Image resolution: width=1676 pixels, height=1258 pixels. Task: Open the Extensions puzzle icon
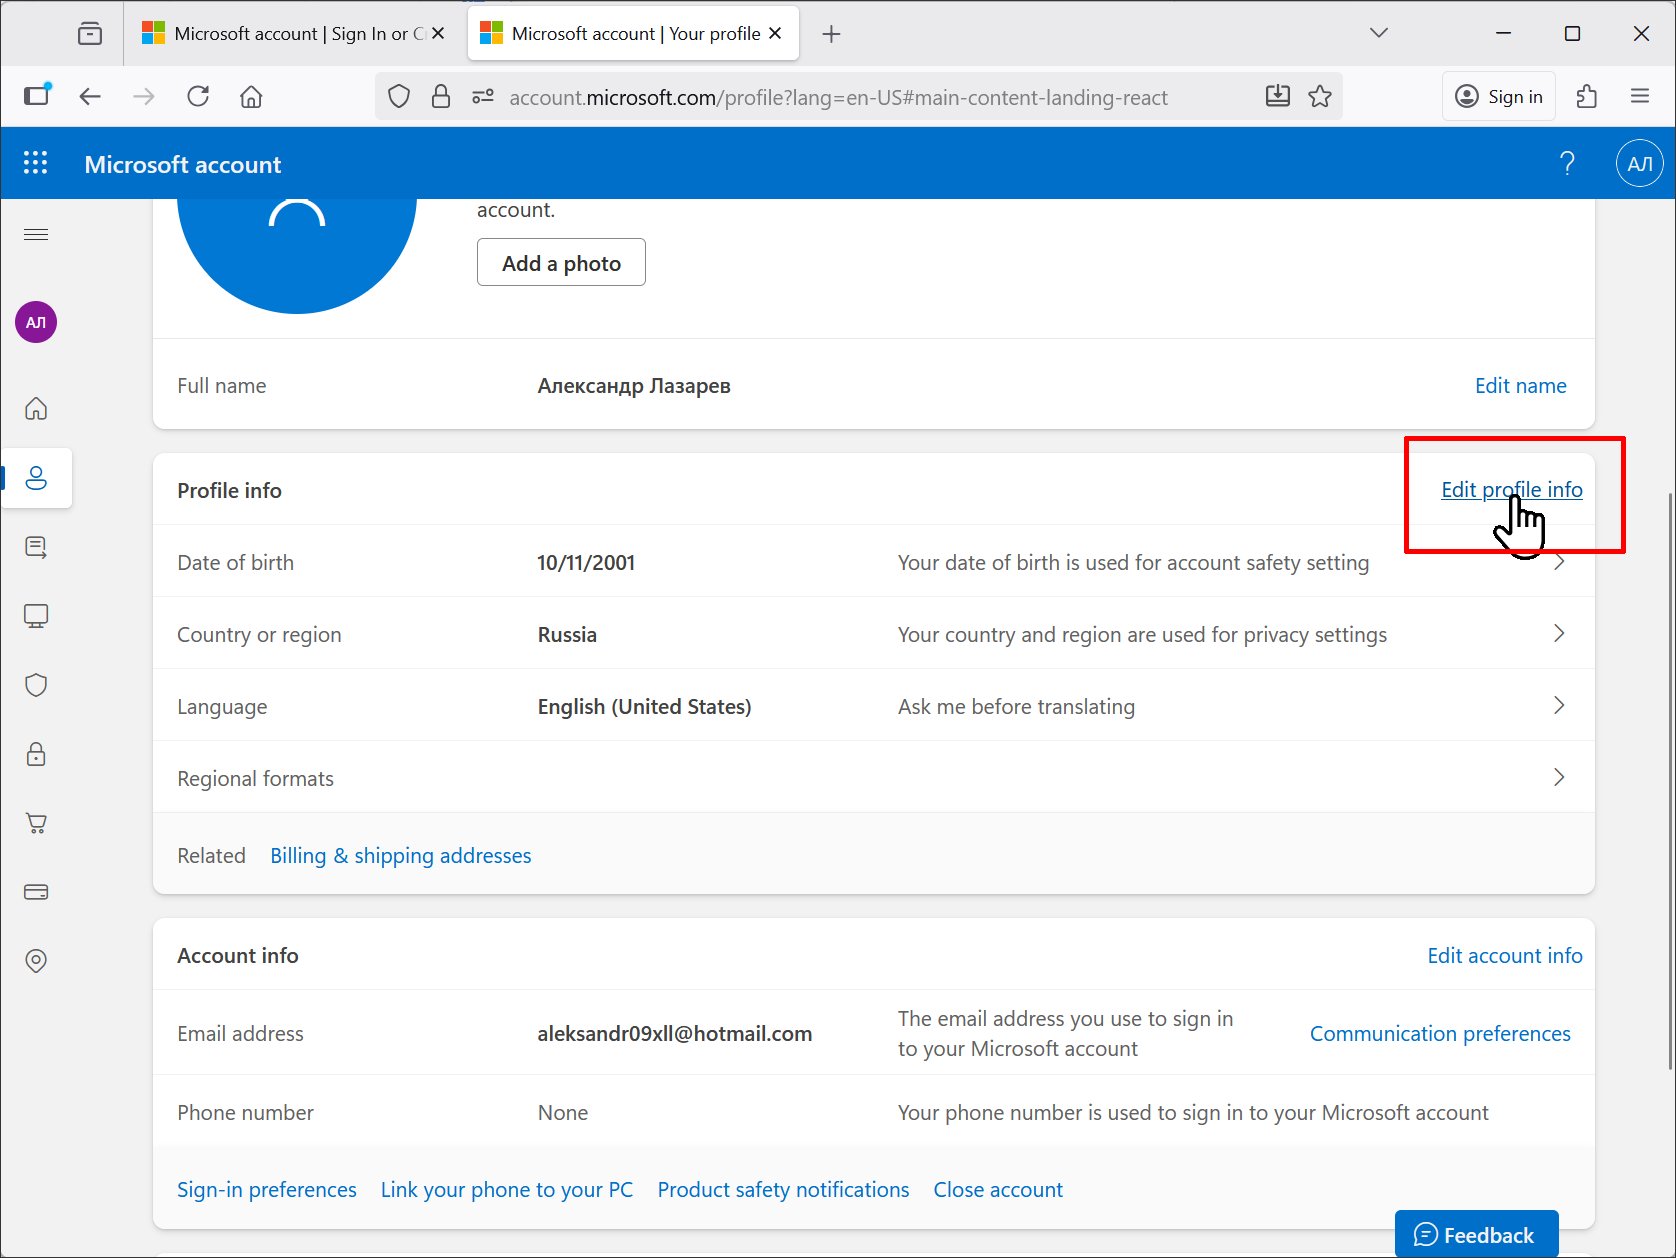coord(1586,96)
